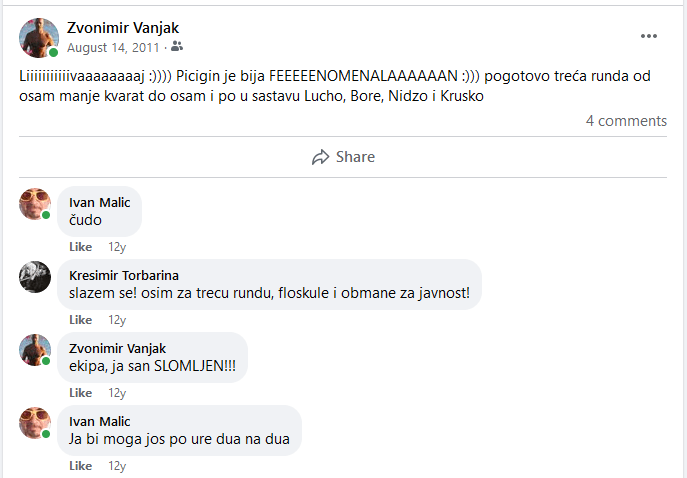
Task: Open Kresimir Torbarina's profile picture
Action: 35,276
